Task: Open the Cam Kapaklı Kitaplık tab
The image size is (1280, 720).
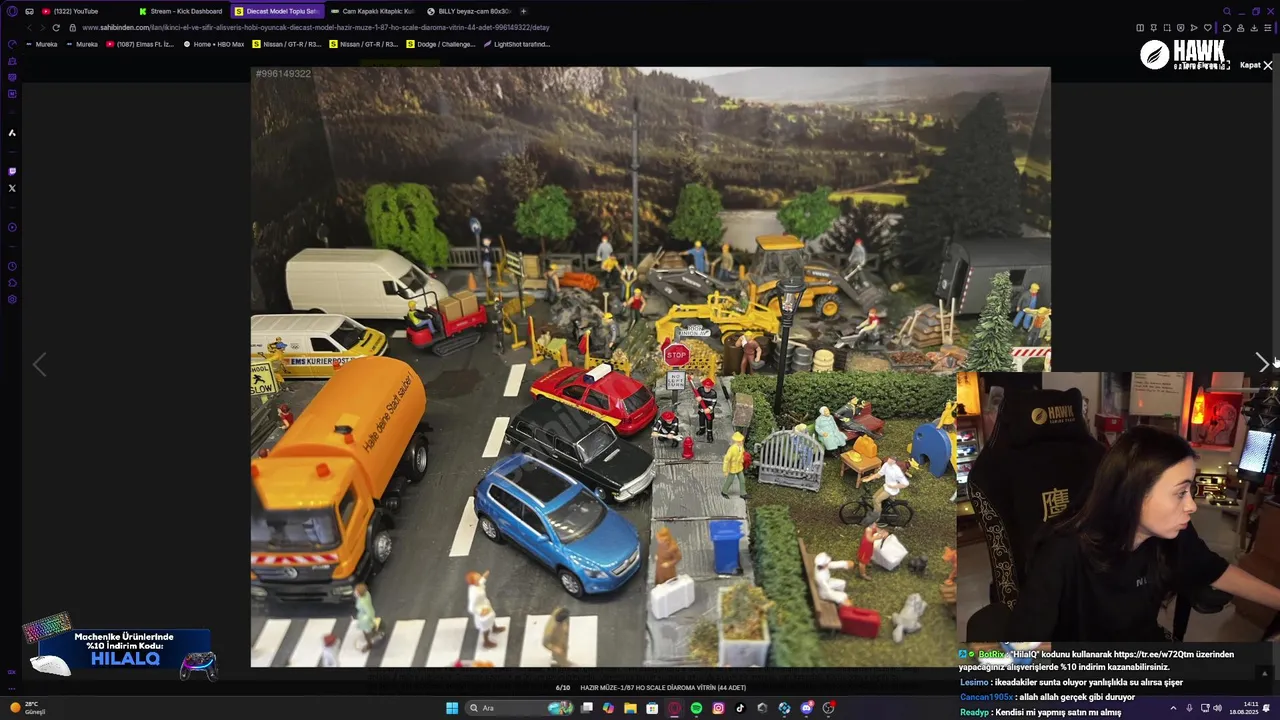Action: [372, 11]
